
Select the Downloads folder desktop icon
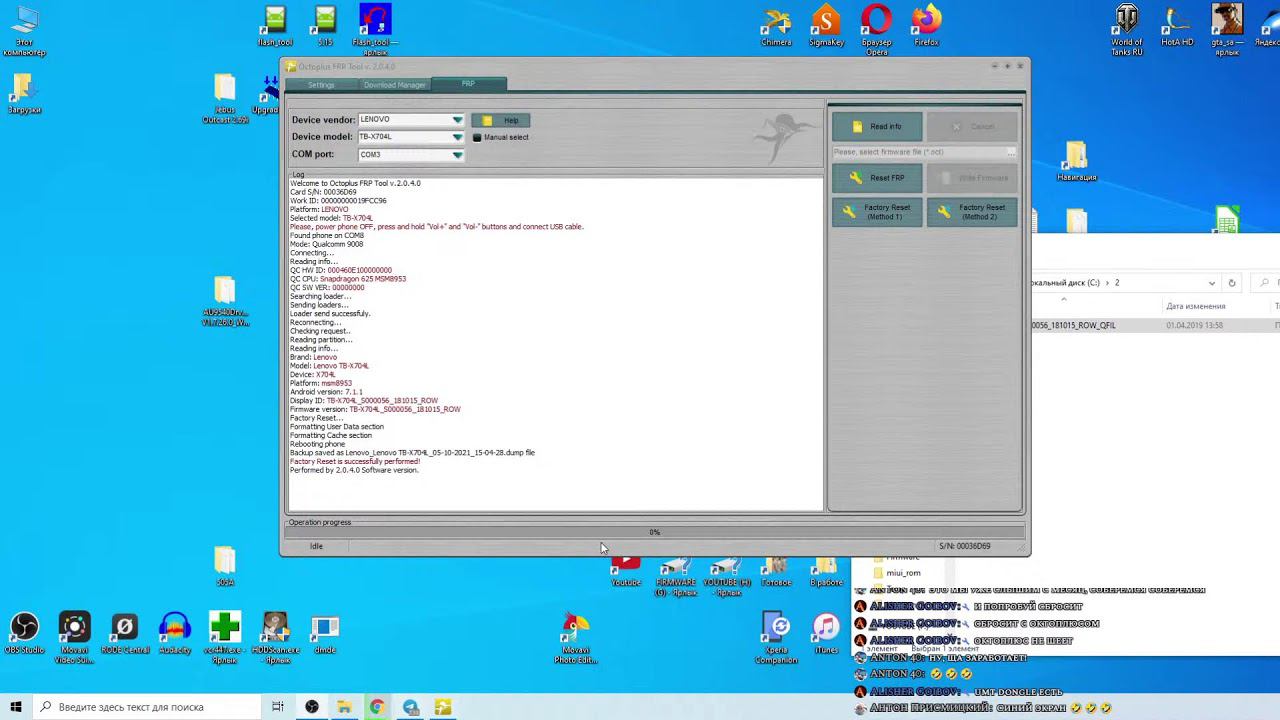(x=24, y=93)
